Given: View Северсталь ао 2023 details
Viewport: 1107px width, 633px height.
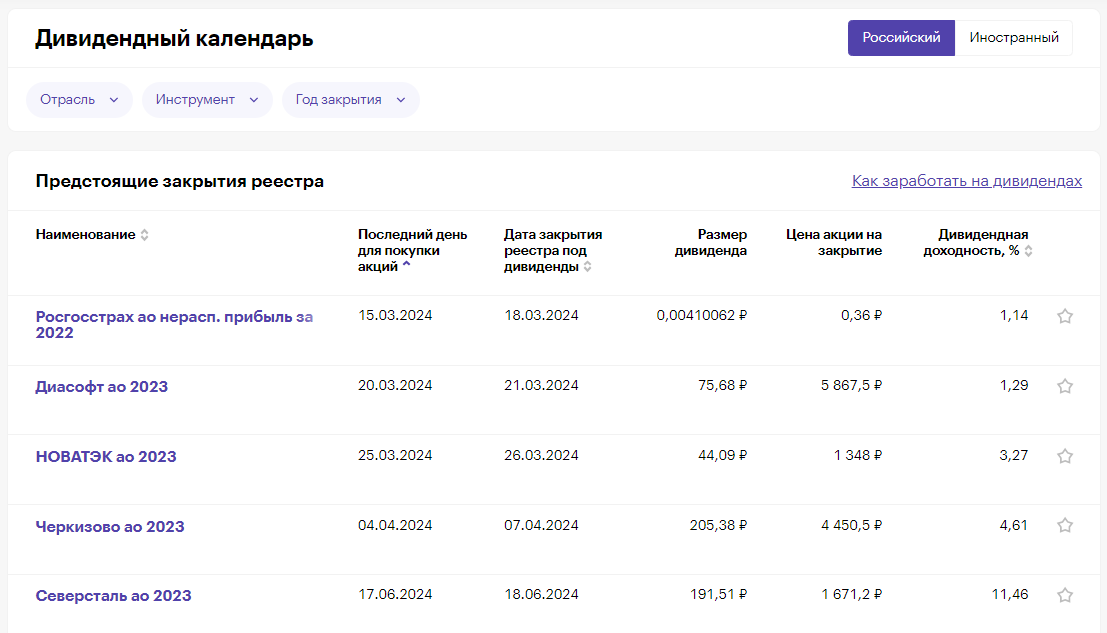Looking at the screenshot, I should (113, 596).
